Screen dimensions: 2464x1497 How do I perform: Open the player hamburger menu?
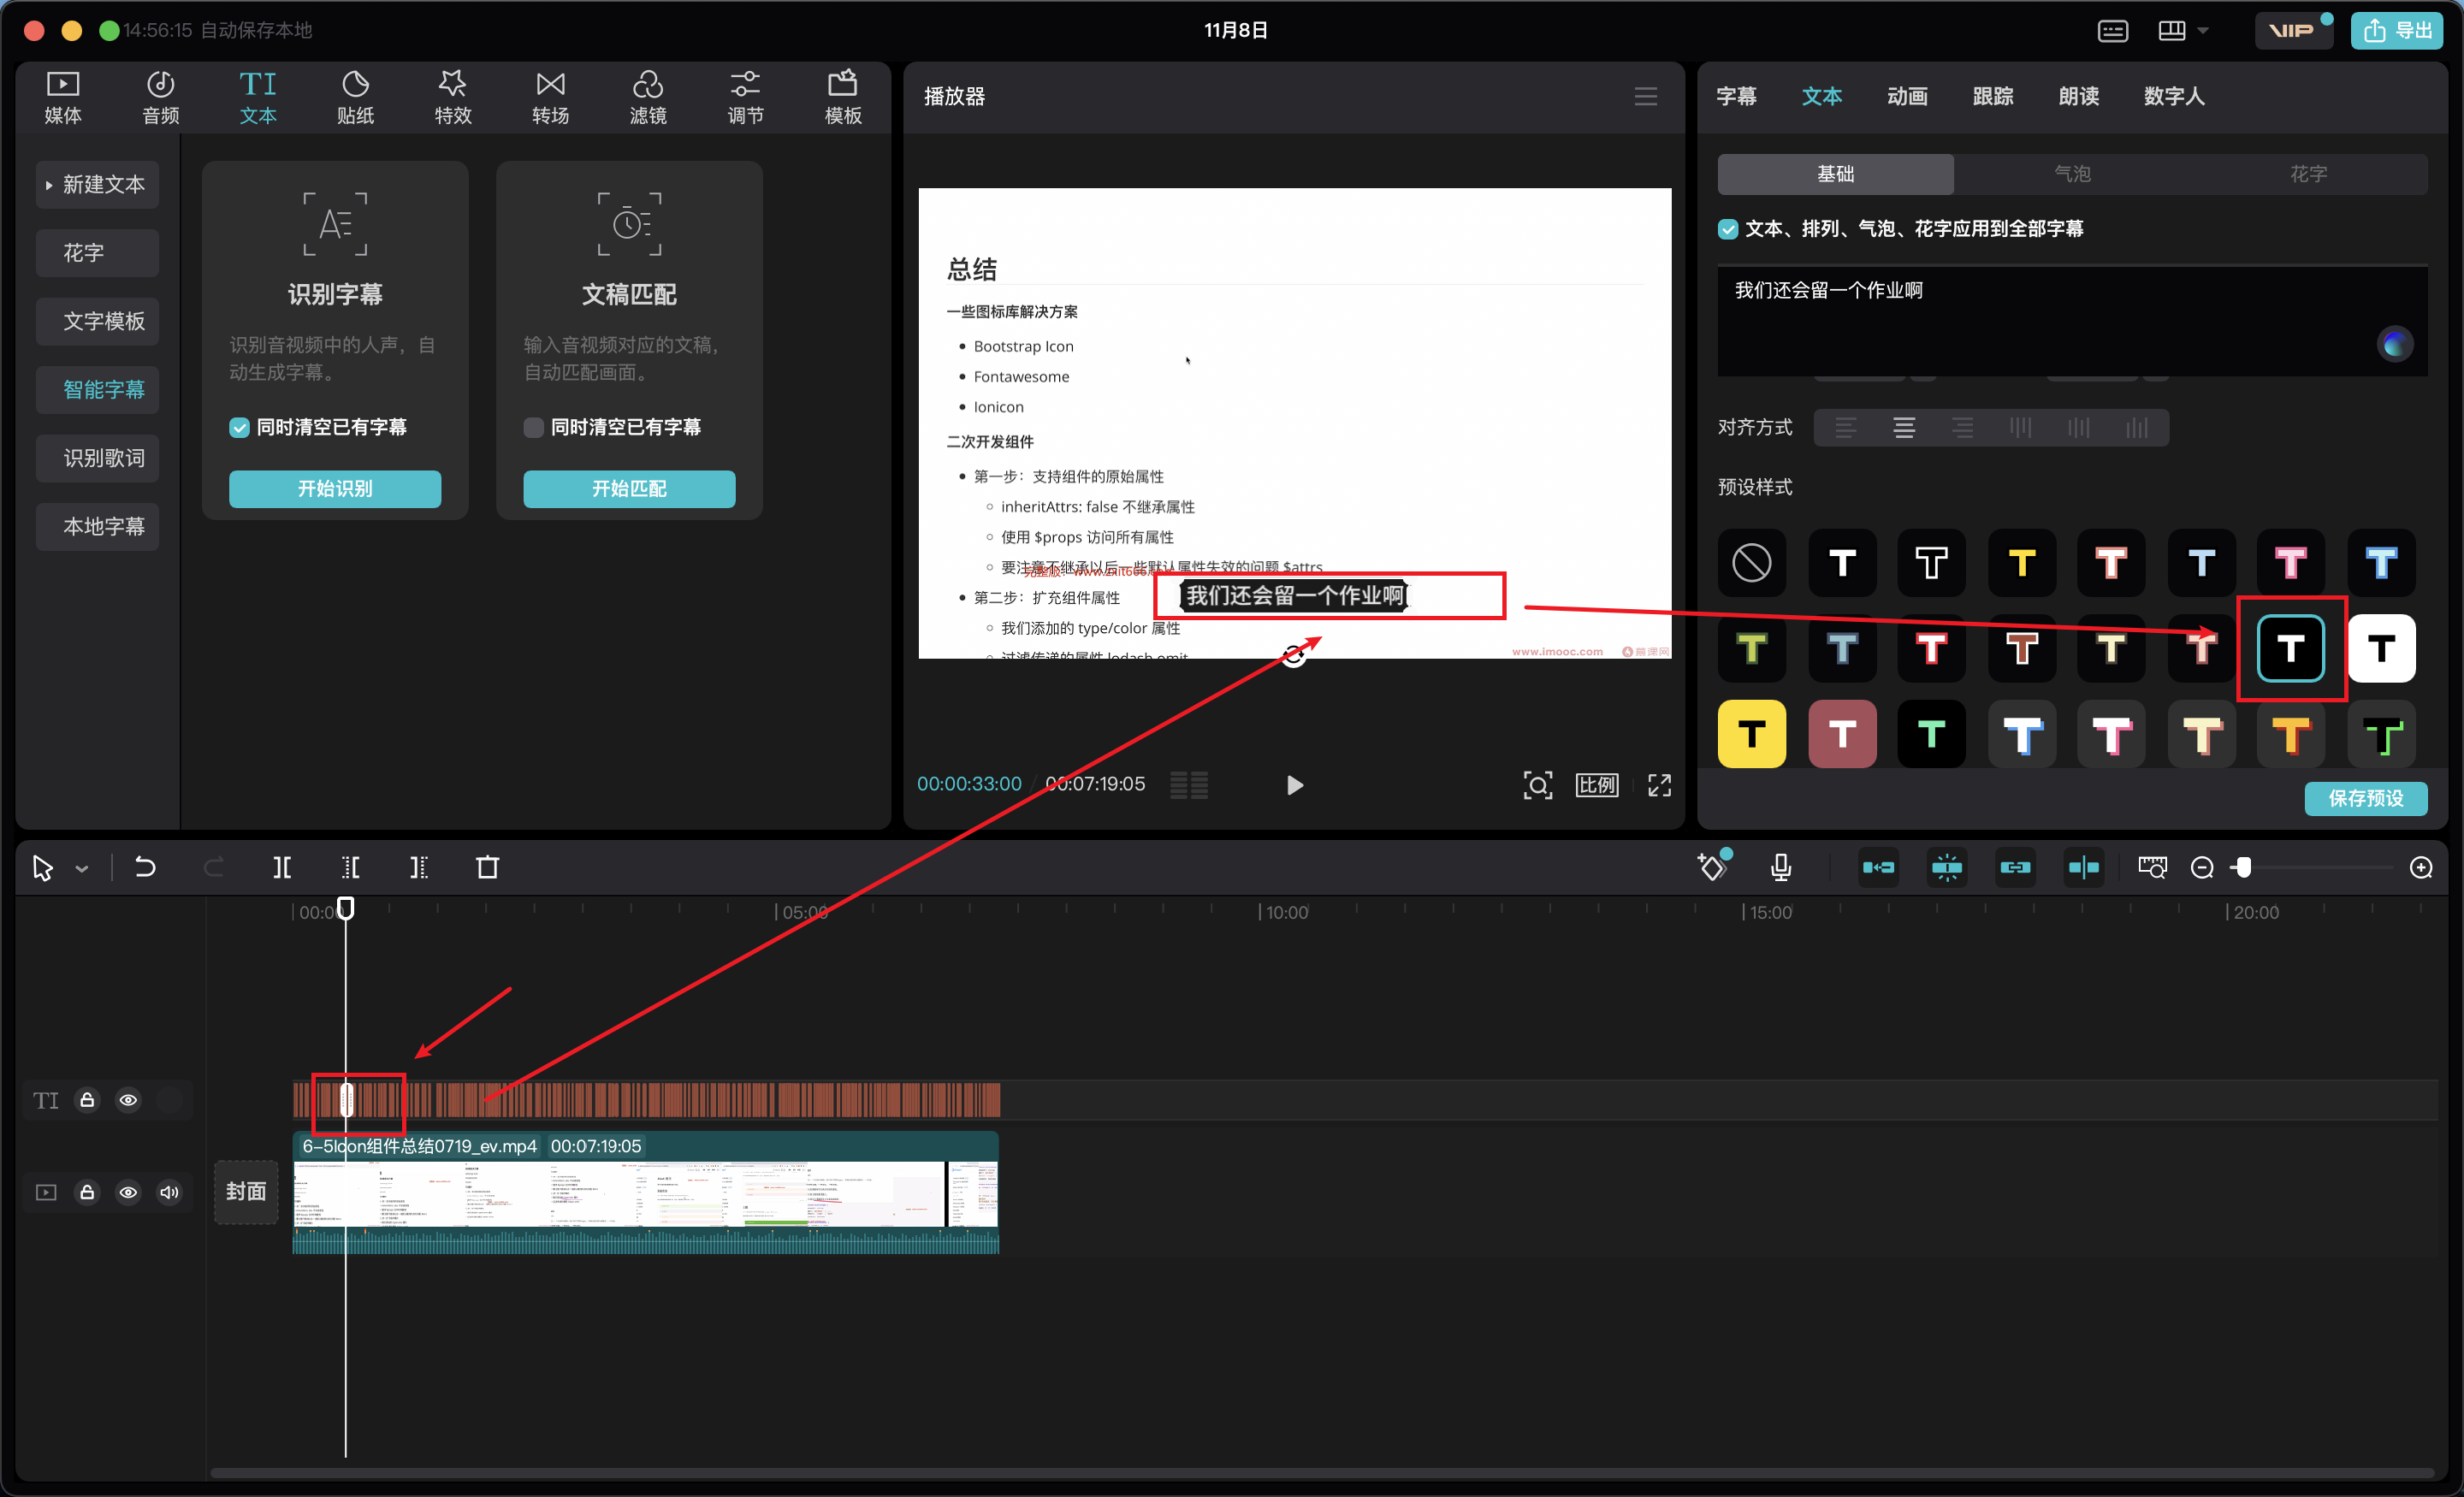click(1646, 97)
